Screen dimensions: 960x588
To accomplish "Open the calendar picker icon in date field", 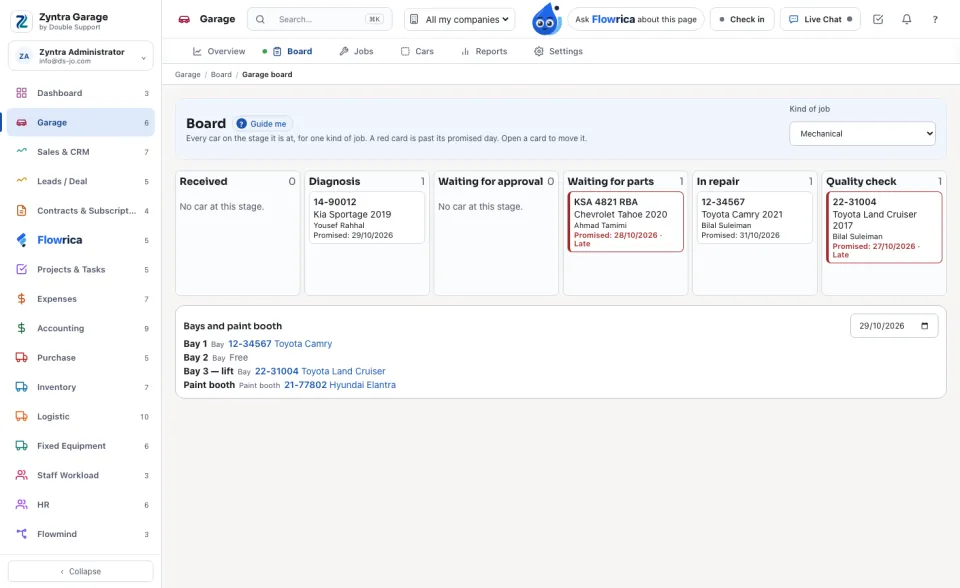I will coord(924,326).
